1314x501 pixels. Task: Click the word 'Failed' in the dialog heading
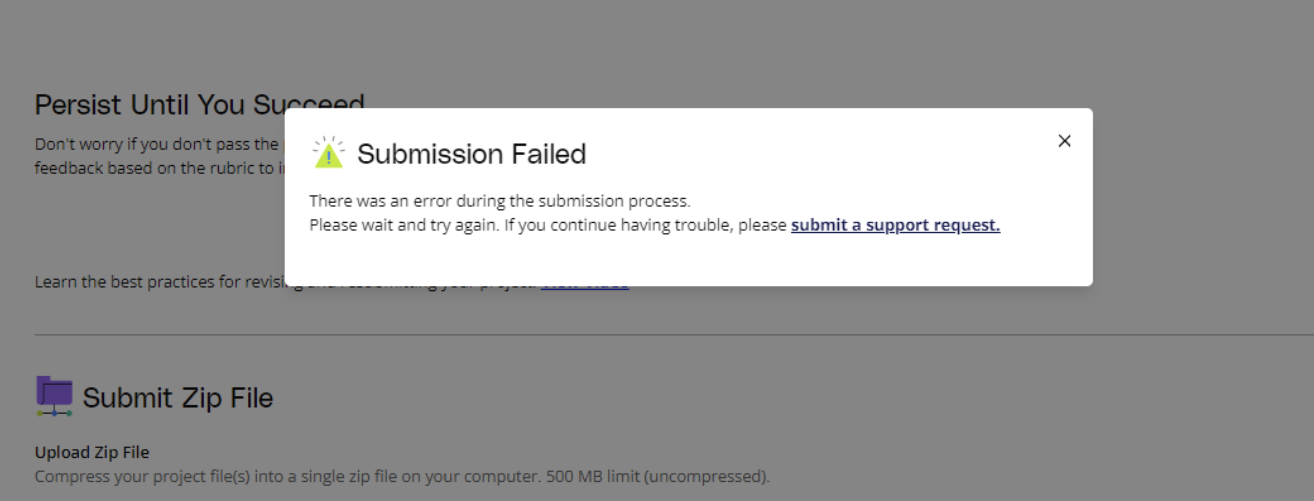click(548, 154)
